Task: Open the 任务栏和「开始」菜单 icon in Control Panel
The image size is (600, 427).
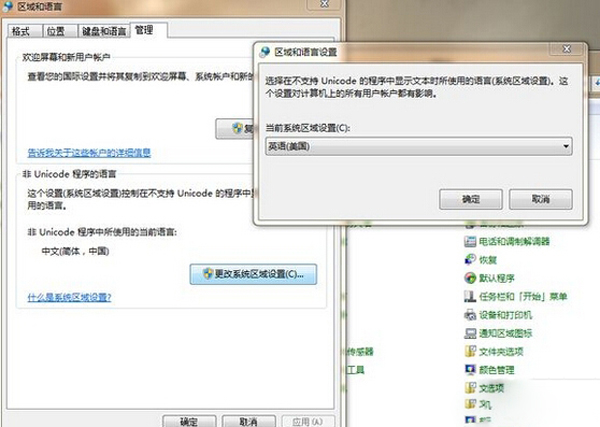Action: pyautogui.click(x=470, y=297)
